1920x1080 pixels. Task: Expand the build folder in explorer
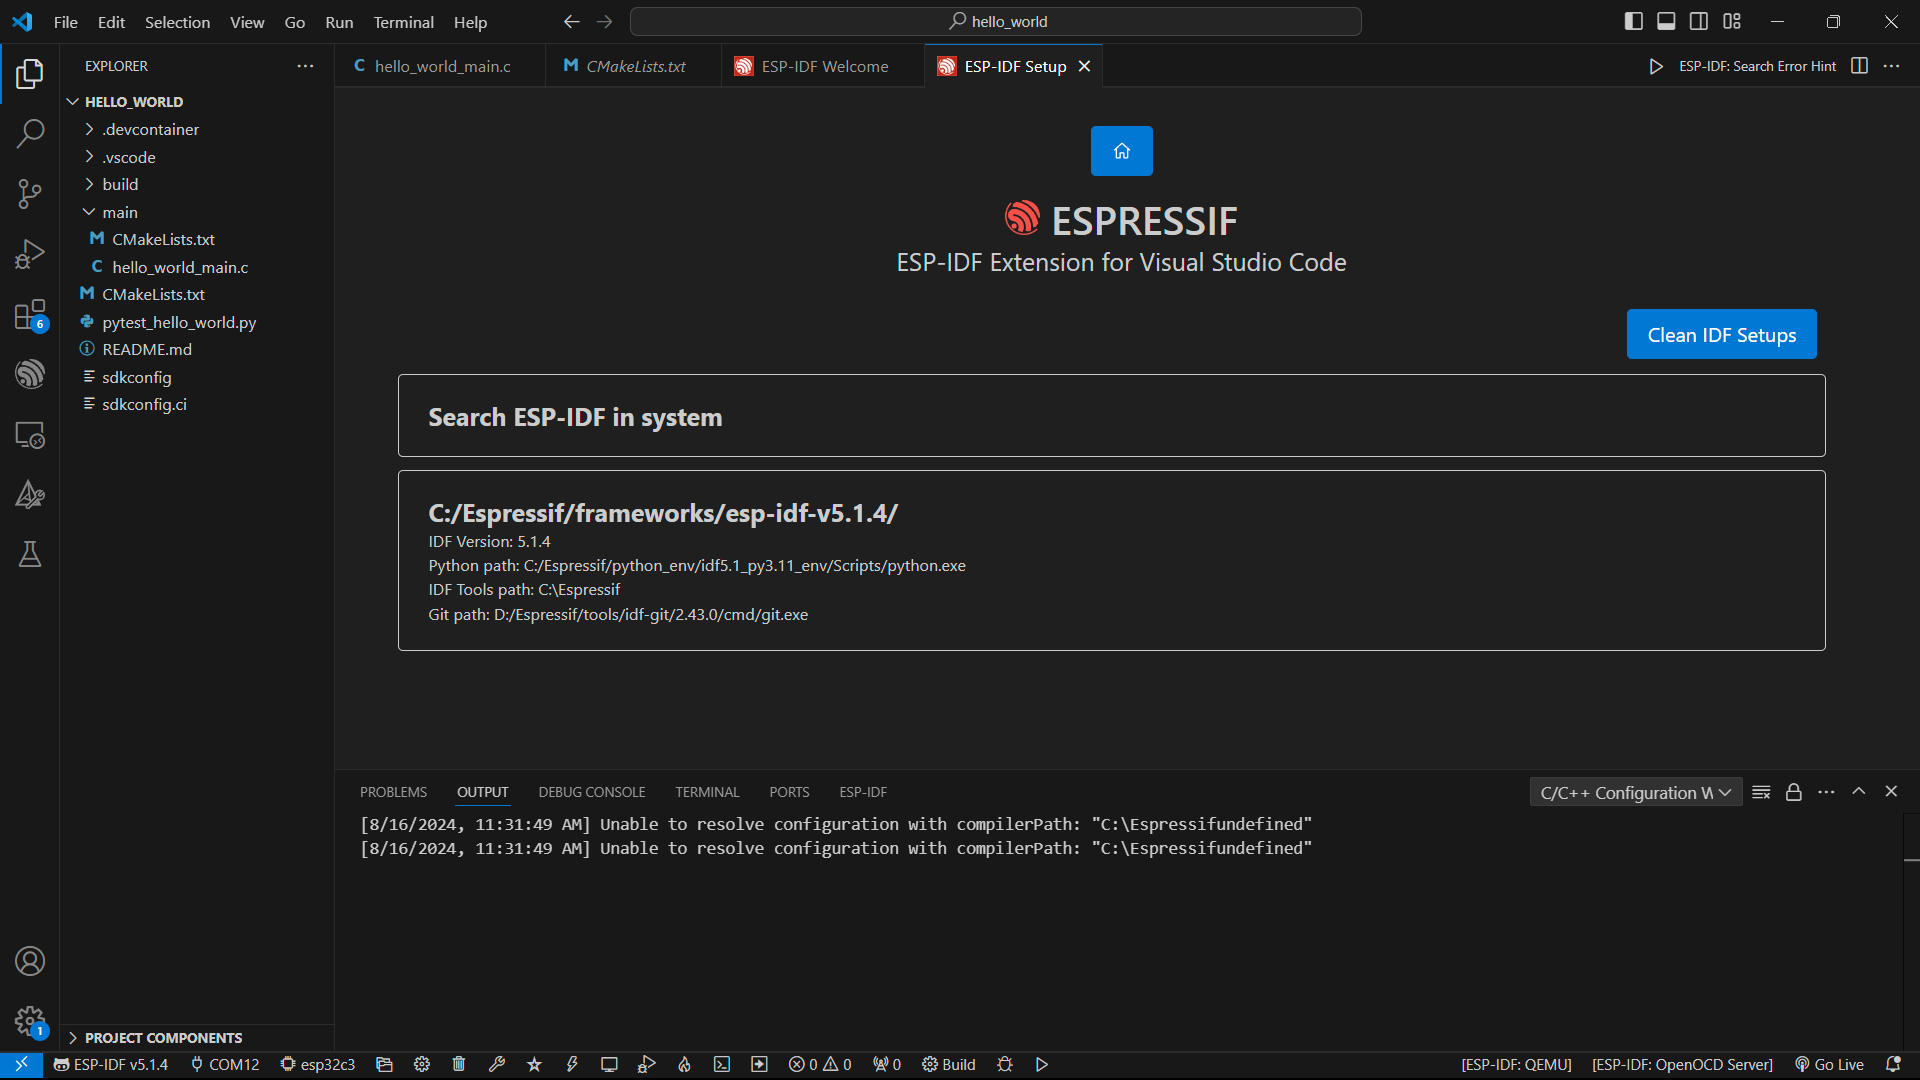[x=119, y=185]
